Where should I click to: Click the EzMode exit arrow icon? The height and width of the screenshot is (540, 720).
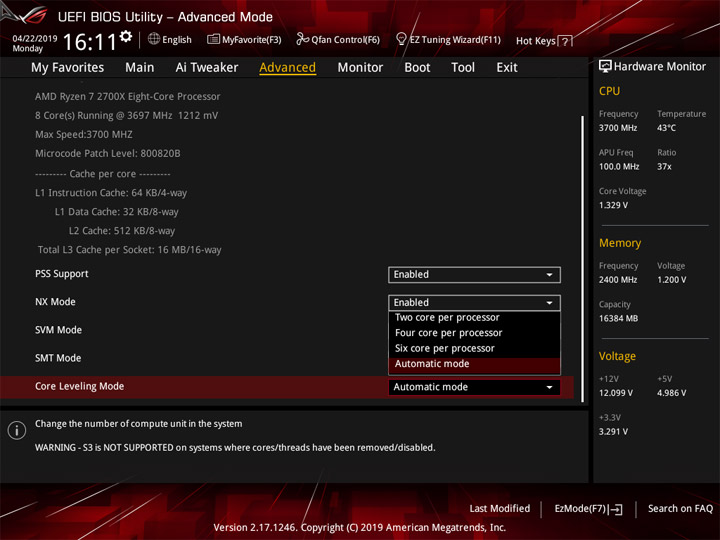pos(616,509)
